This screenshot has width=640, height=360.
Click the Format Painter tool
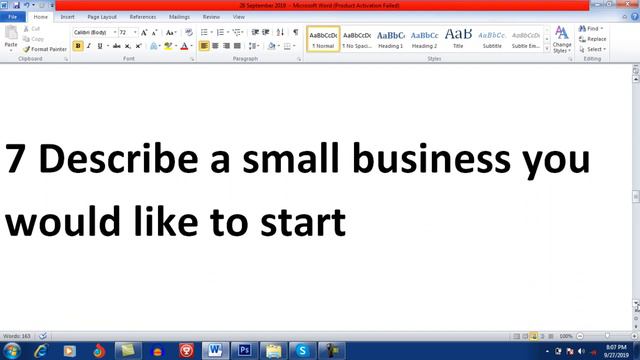45,49
